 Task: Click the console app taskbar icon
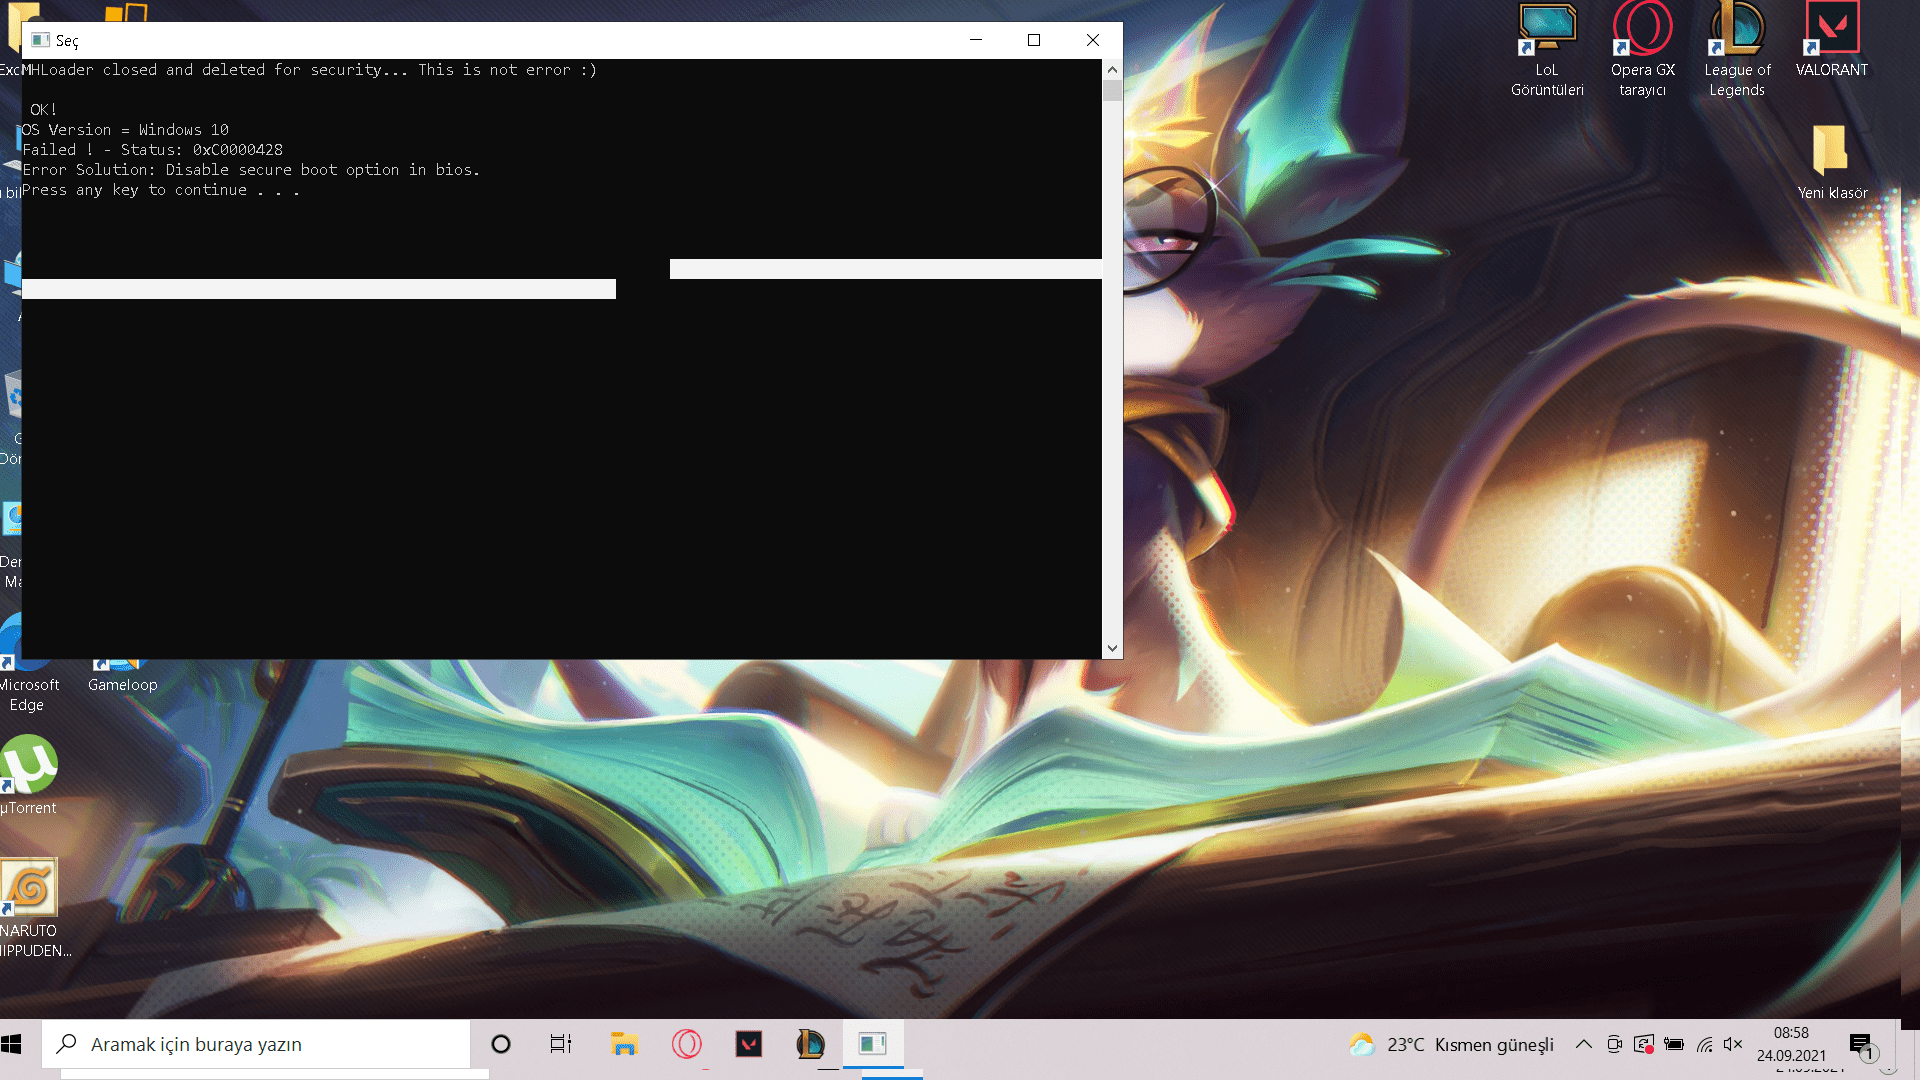tap(873, 1044)
